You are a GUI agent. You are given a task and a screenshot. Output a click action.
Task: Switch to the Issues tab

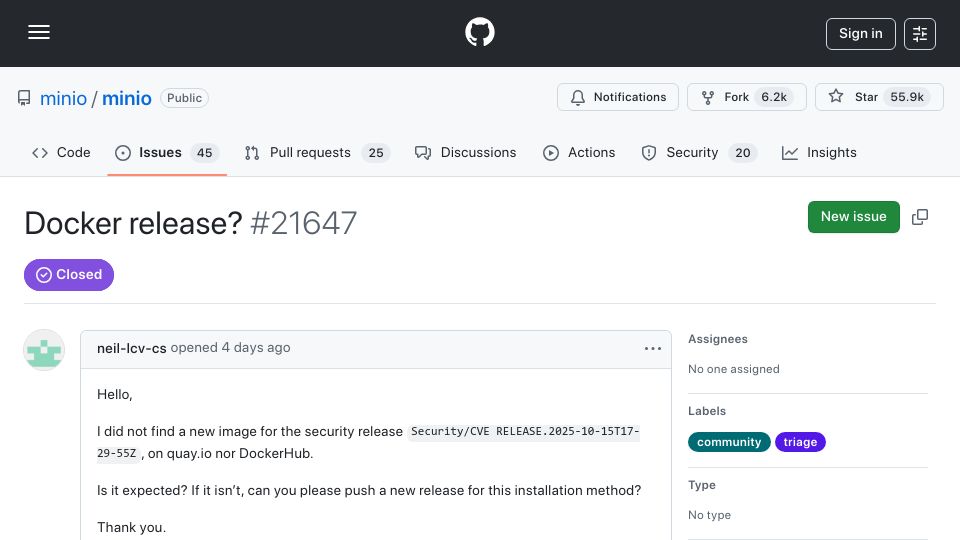point(167,152)
